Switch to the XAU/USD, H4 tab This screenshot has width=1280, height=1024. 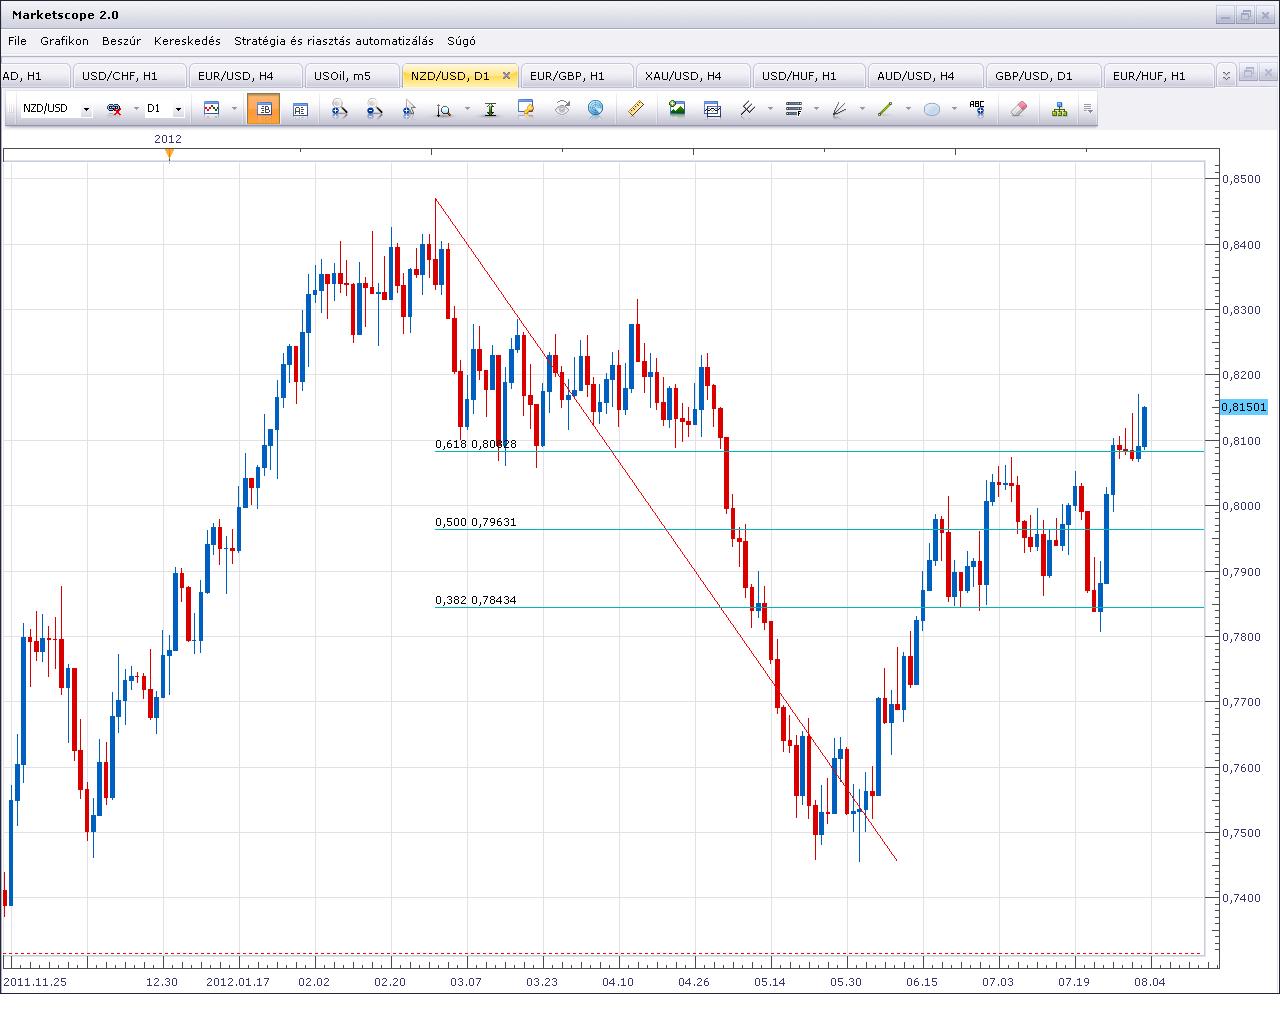(x=691, y=76)
